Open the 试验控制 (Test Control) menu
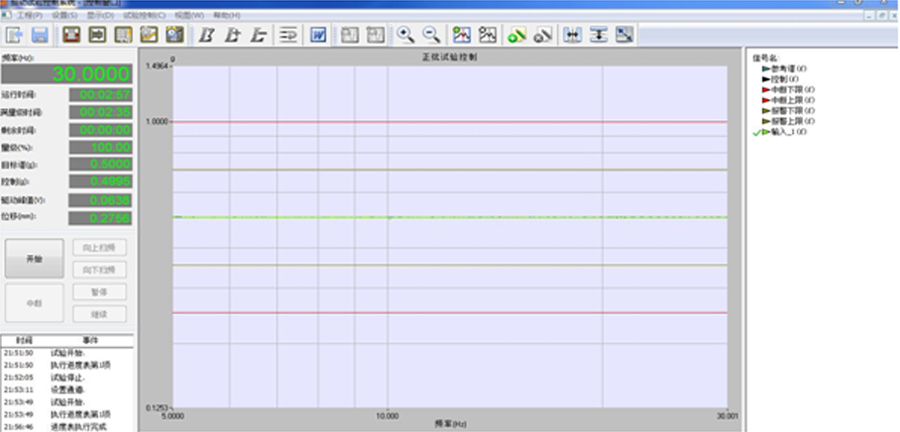The image size is (900, 432). point(144,16)
